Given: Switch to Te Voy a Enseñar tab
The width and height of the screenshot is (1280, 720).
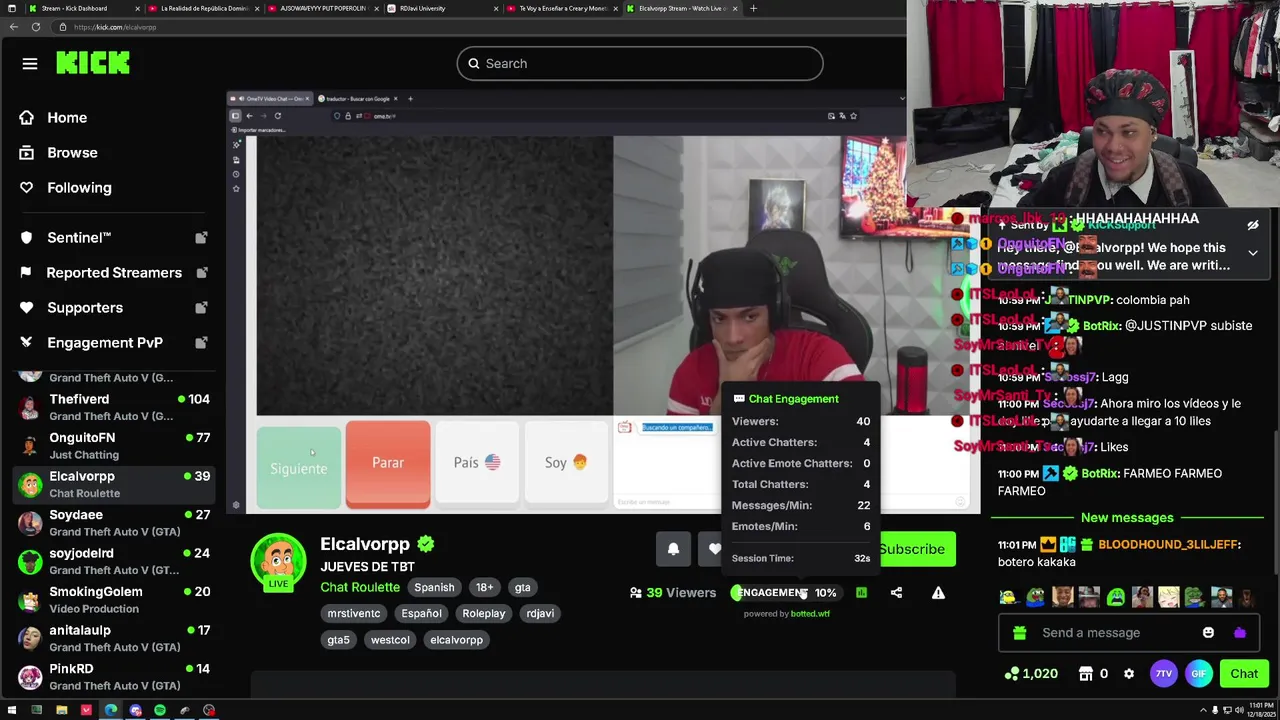Looking at the screenshot, I should coord(561,8).
